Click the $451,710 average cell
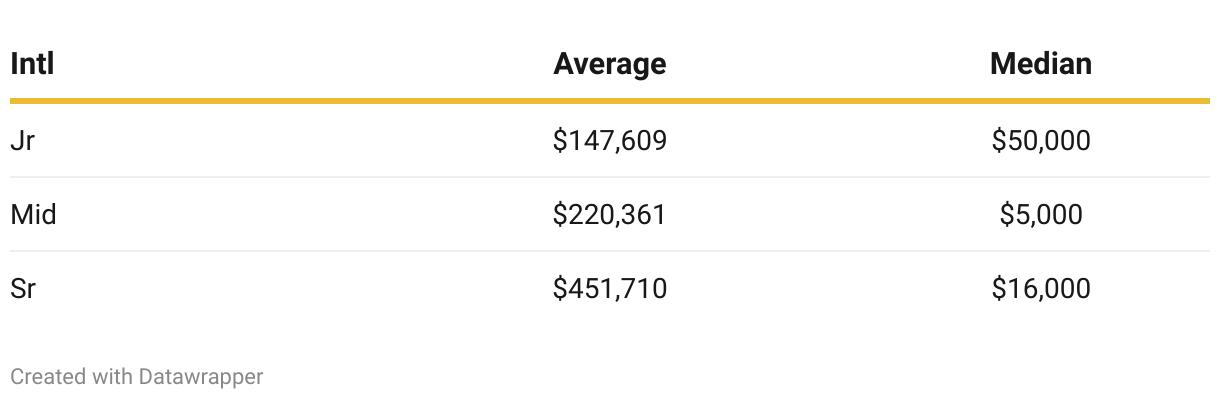The width and height of the screenshot is (1220, 400). tap(610, 288)
